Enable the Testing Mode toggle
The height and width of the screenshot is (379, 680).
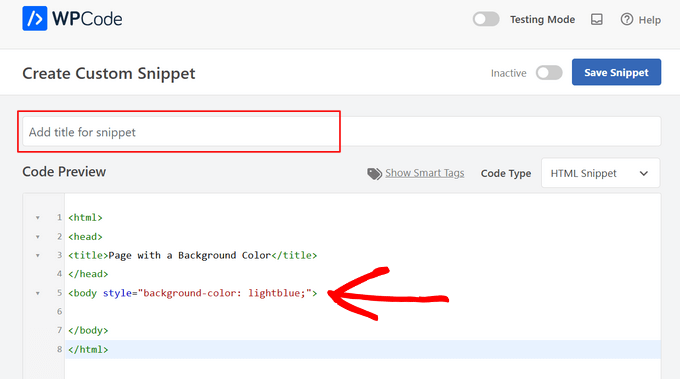point(486,19)
